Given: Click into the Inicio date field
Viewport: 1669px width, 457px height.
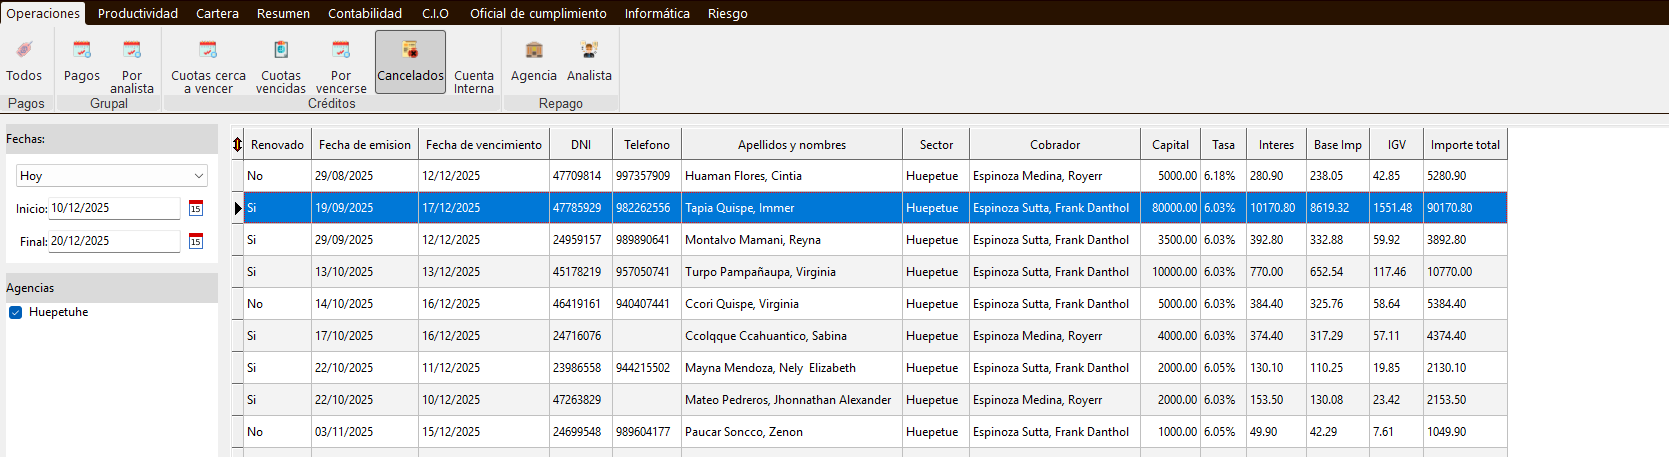Looking at the screenshot, I should click(114, 208).
